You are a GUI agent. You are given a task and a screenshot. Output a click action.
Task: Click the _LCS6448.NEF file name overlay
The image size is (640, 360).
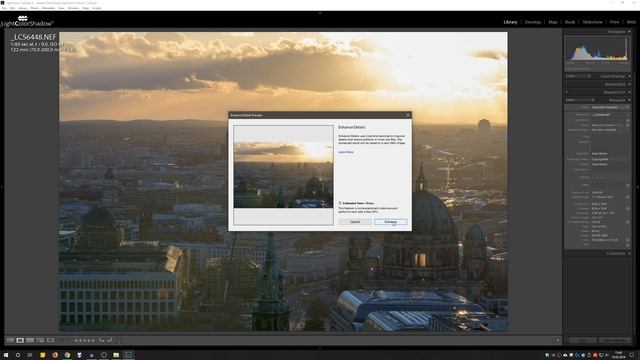coord(33,37)
